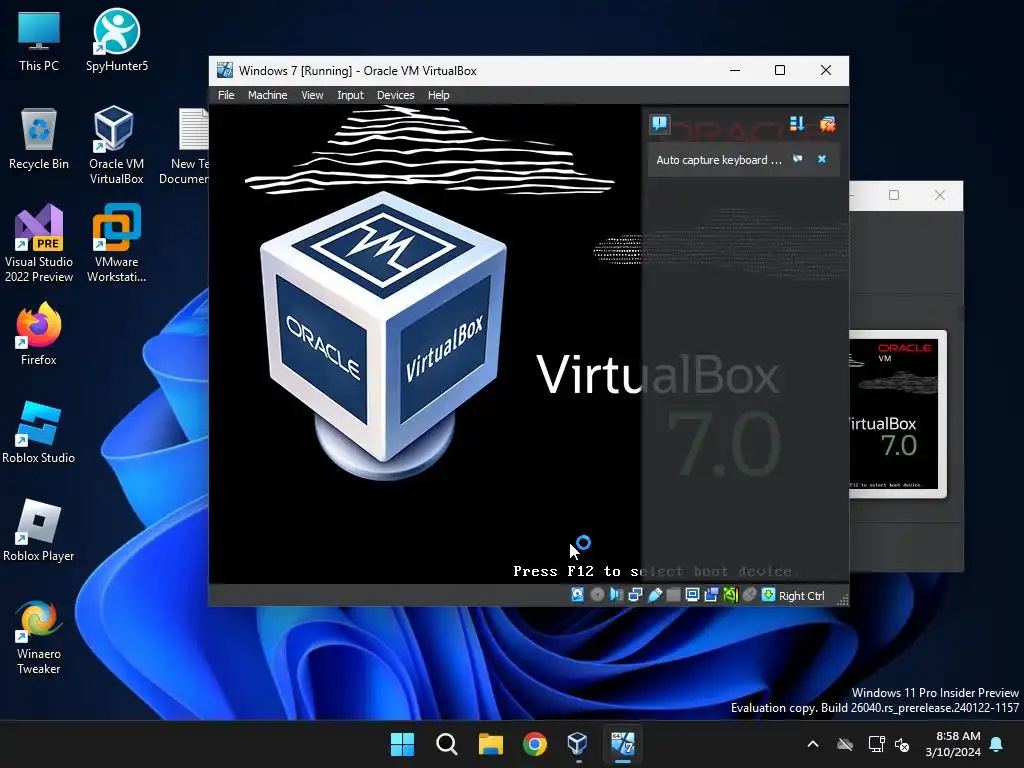
Task: Open taskbar Search
Action: pyautogui.click(x=447, y=744)
